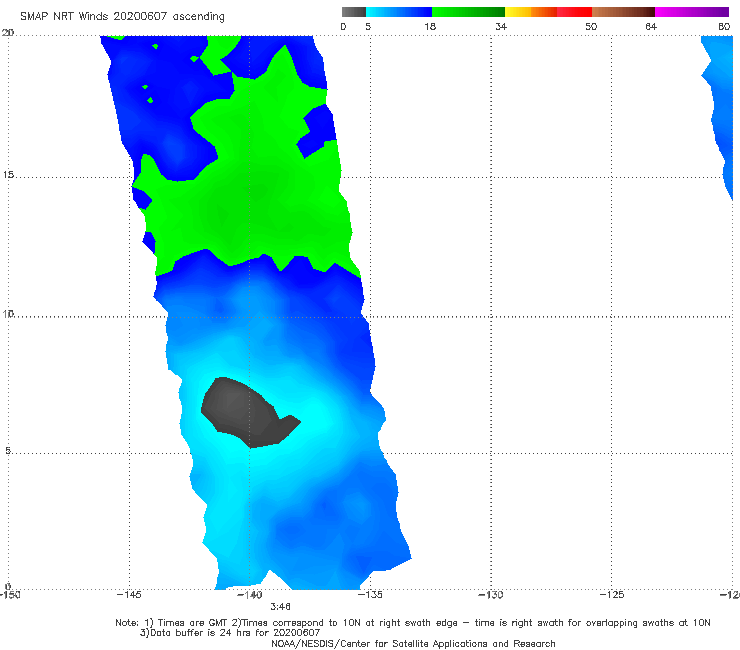Click the '10' latitude axis label
Screen dimensions: 740x650
8,314
